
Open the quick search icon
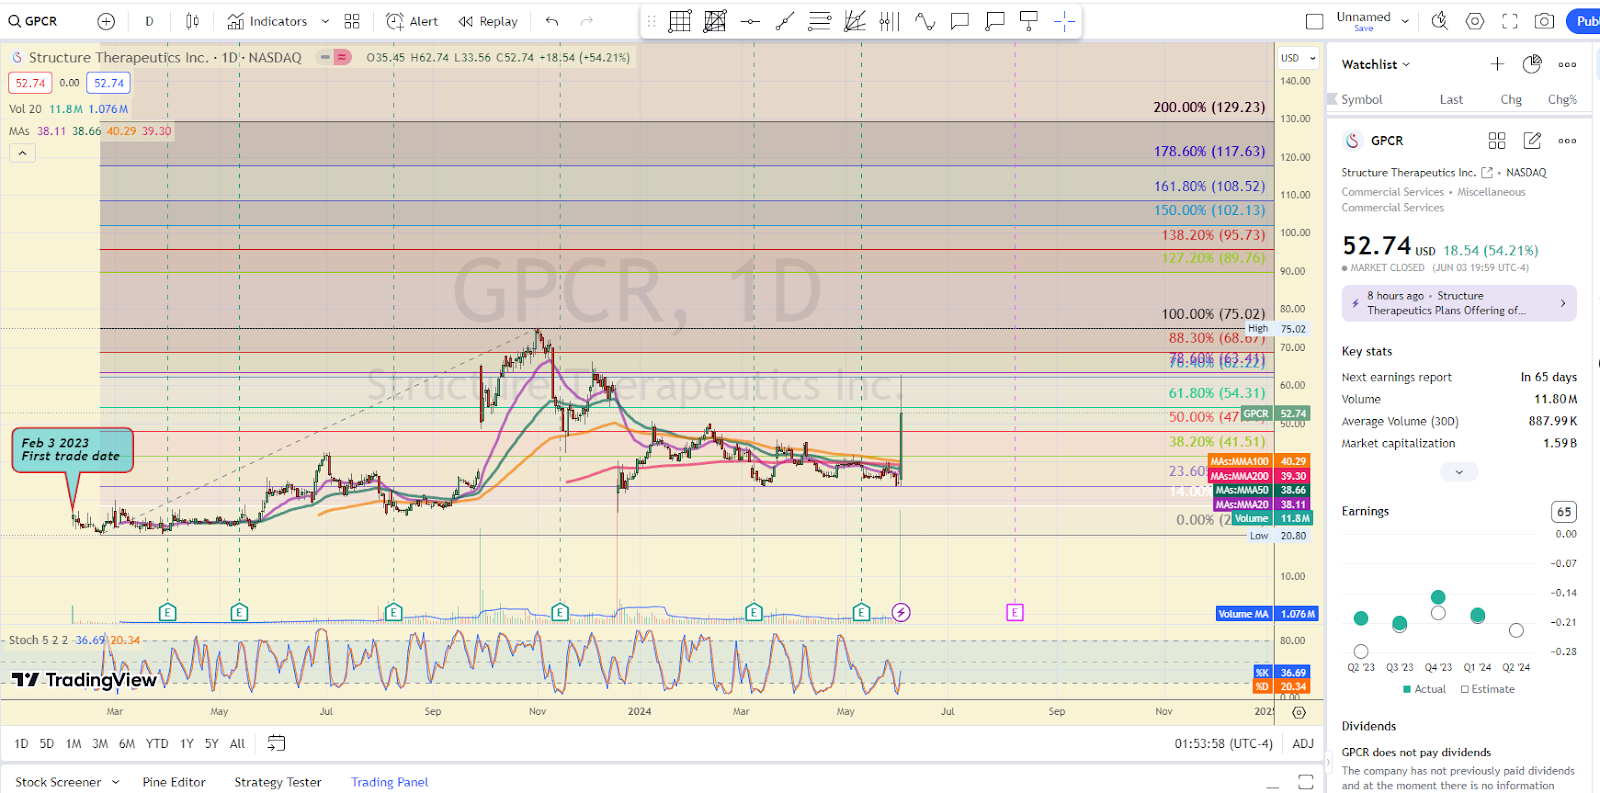(1440, 21)
